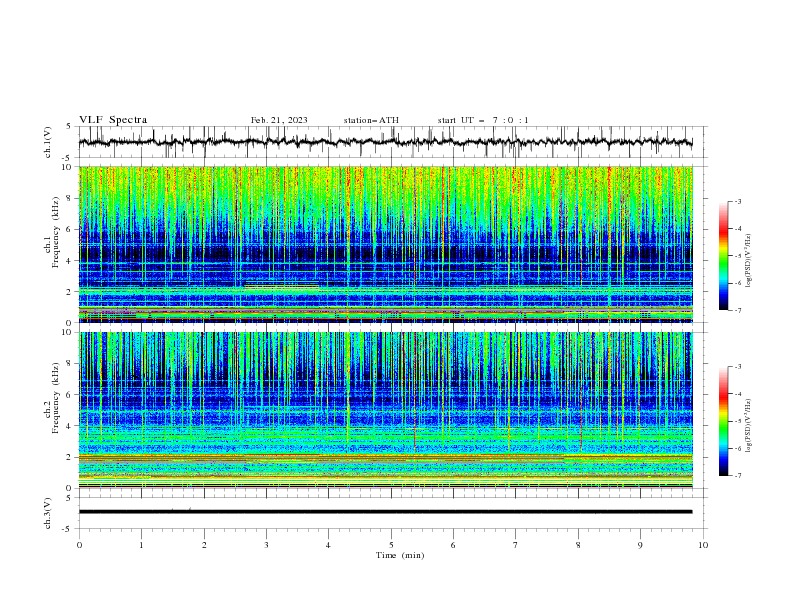
Task: Click the 'Time (min)' axis label
Action: (400, 555)
